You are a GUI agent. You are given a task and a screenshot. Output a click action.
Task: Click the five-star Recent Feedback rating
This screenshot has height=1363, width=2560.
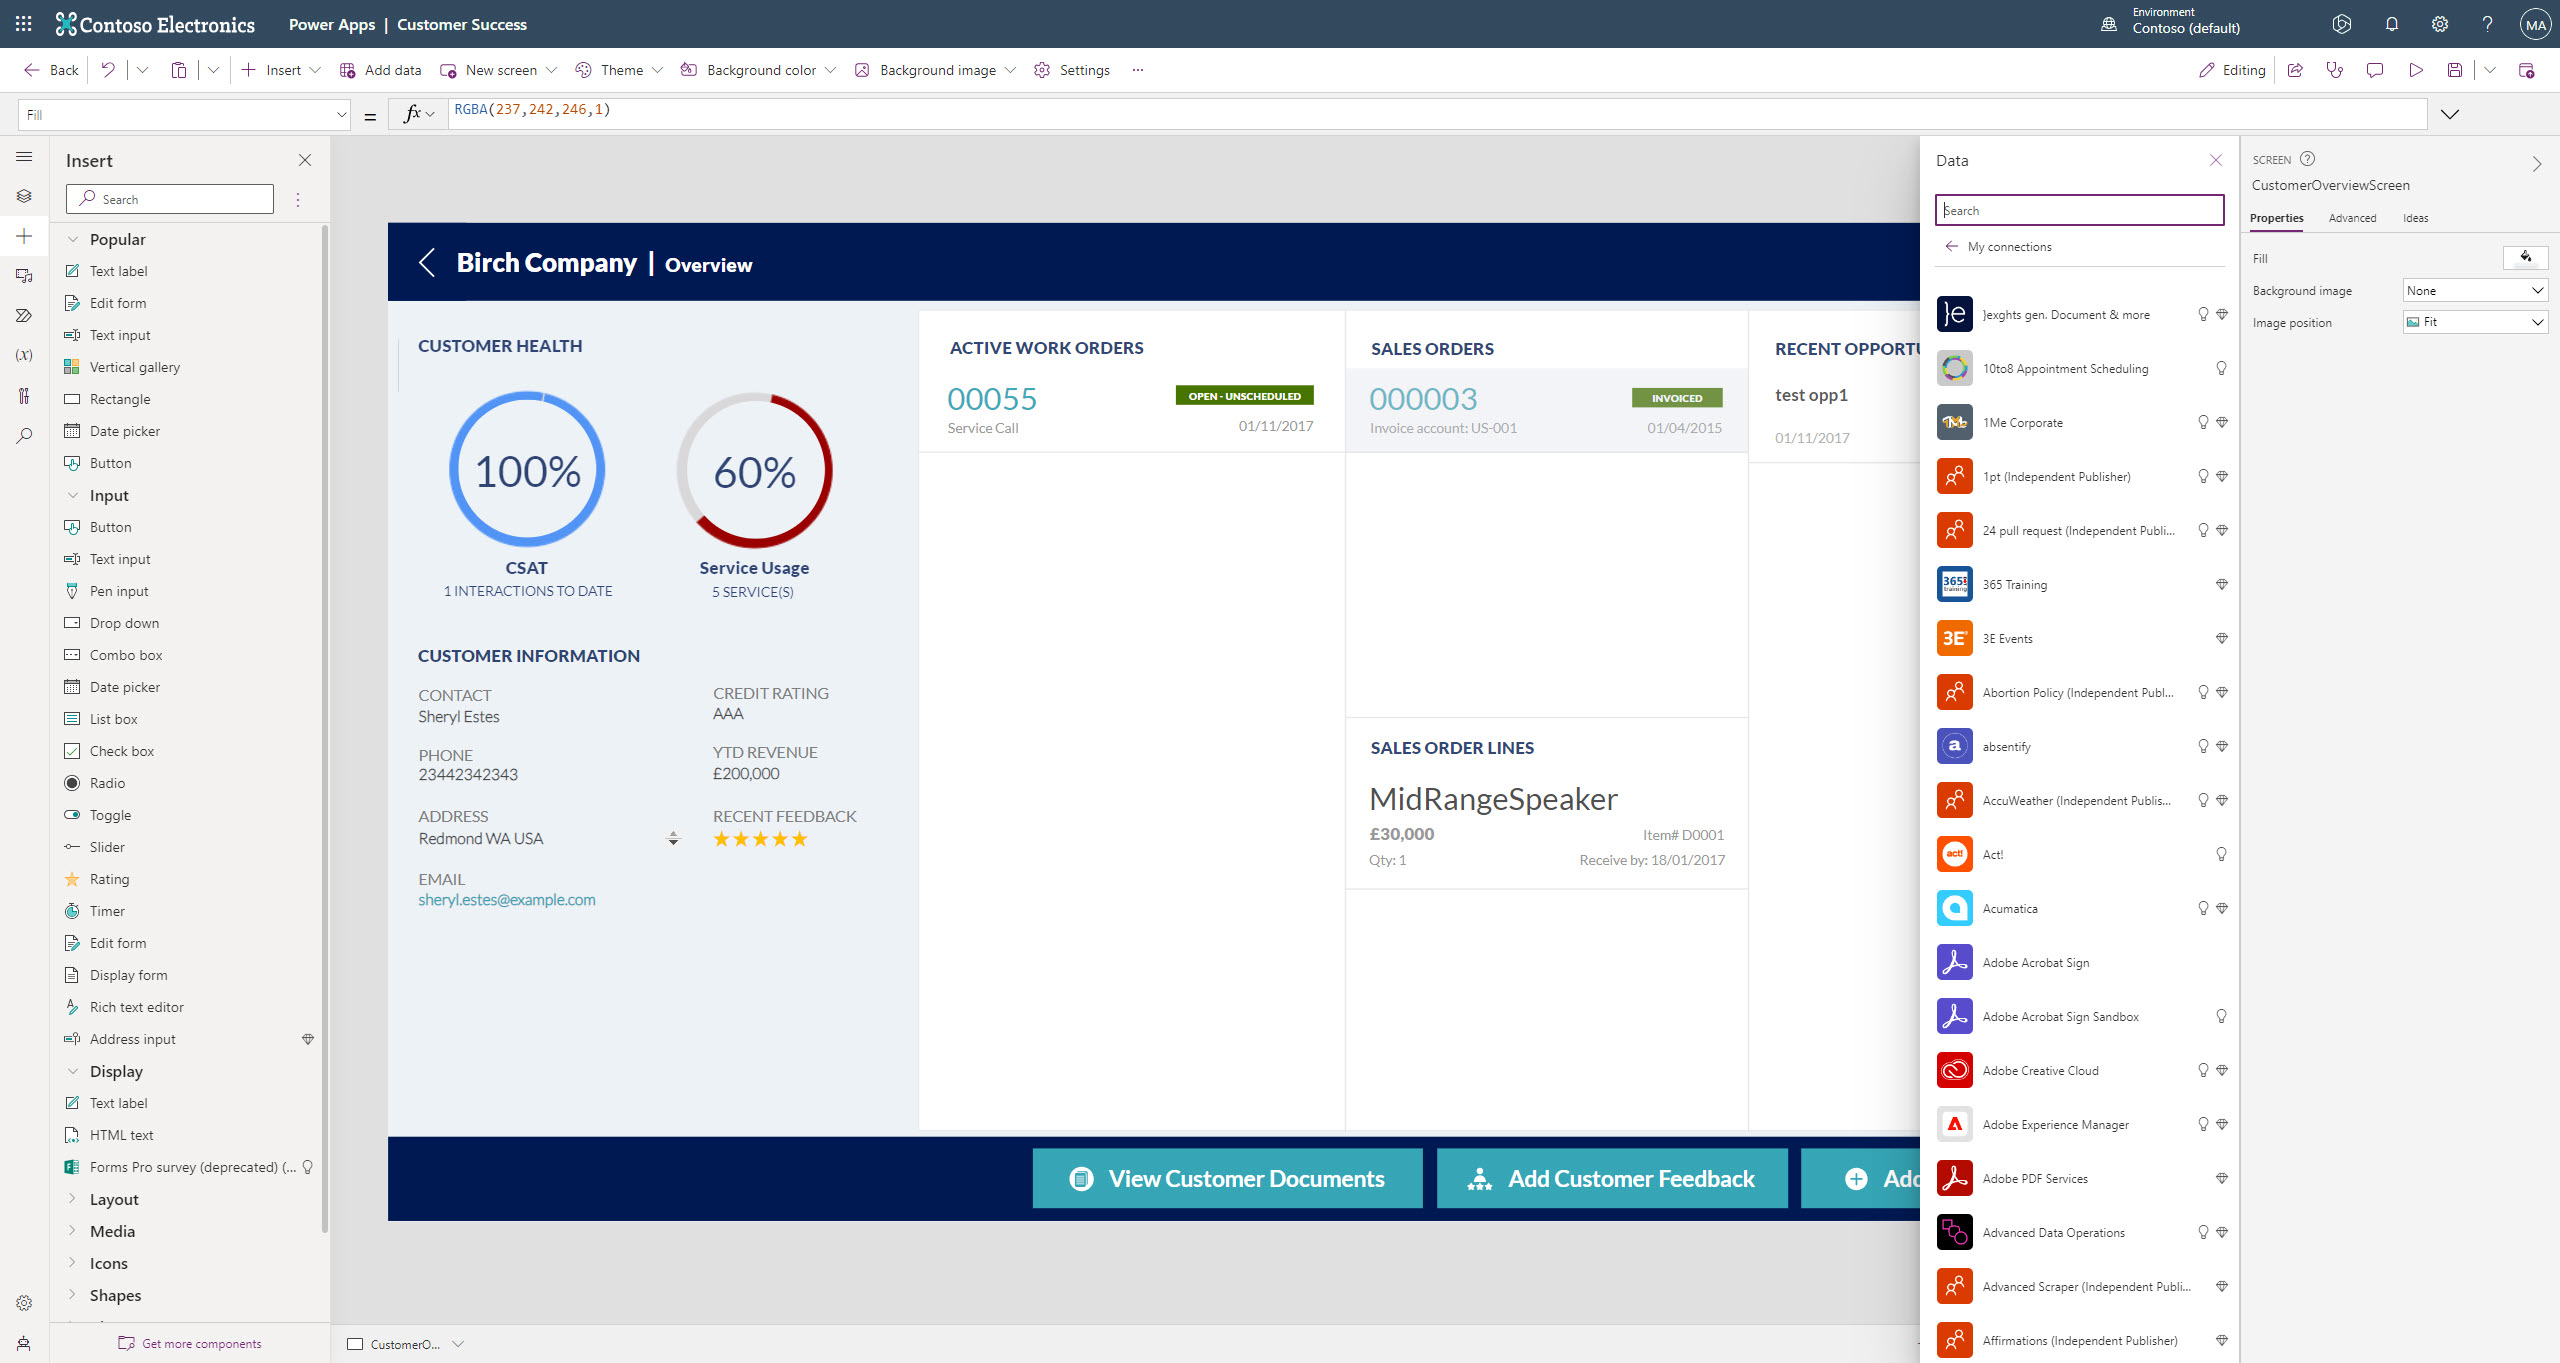(x=760, y=839)
